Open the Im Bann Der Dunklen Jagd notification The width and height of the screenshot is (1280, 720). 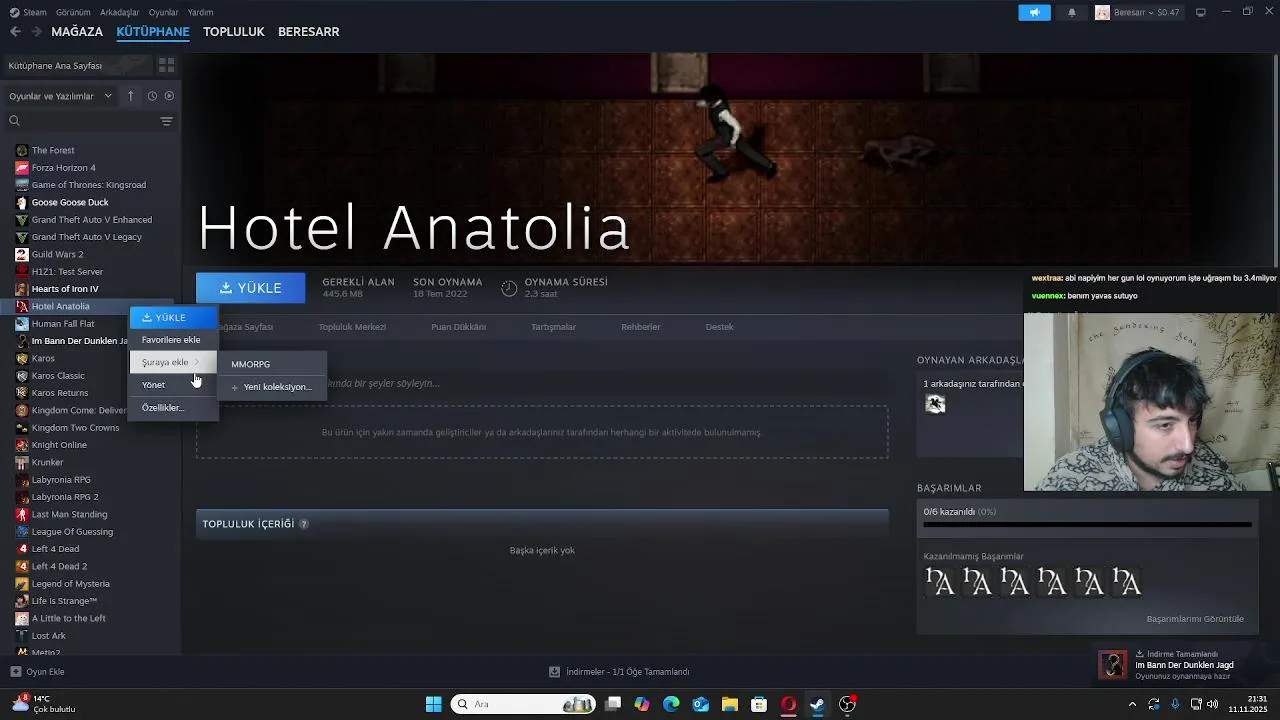pos(1183,665)
